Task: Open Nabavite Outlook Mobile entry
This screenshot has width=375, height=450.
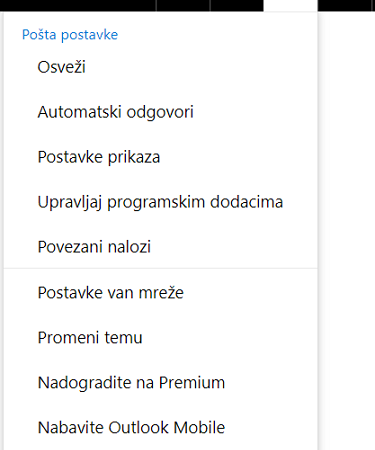Action: click(x=161, y=428)
